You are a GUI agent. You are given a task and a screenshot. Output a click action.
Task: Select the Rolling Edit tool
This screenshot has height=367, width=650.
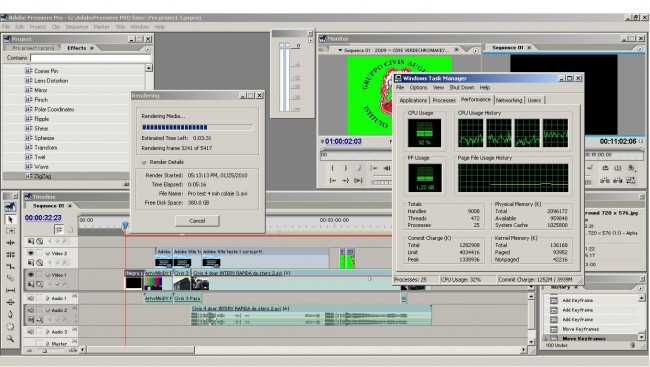[10, 255]
